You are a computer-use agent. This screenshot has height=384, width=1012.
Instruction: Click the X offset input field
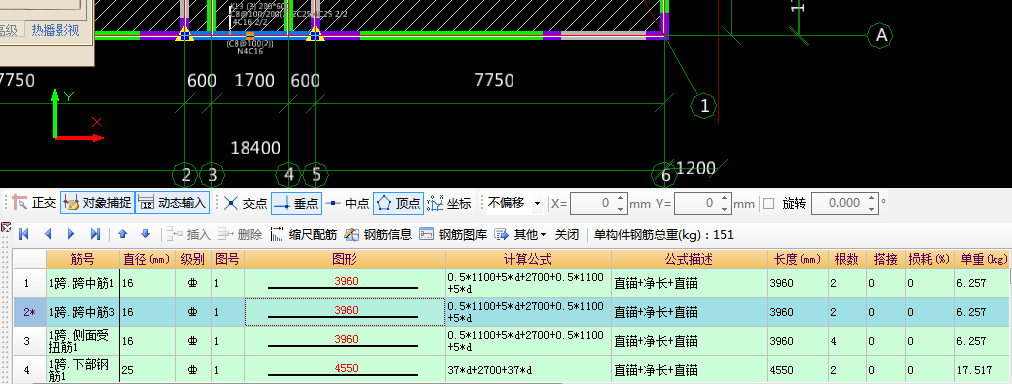(592, 203)
